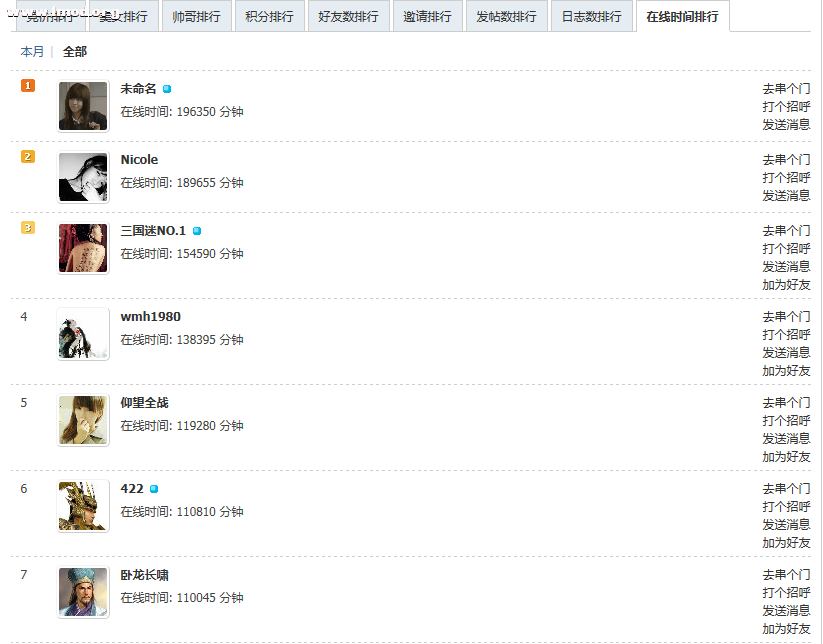Click 加为好友 for 三国迷NO.1
Screen dimensions: 823x644
[786, 284]
